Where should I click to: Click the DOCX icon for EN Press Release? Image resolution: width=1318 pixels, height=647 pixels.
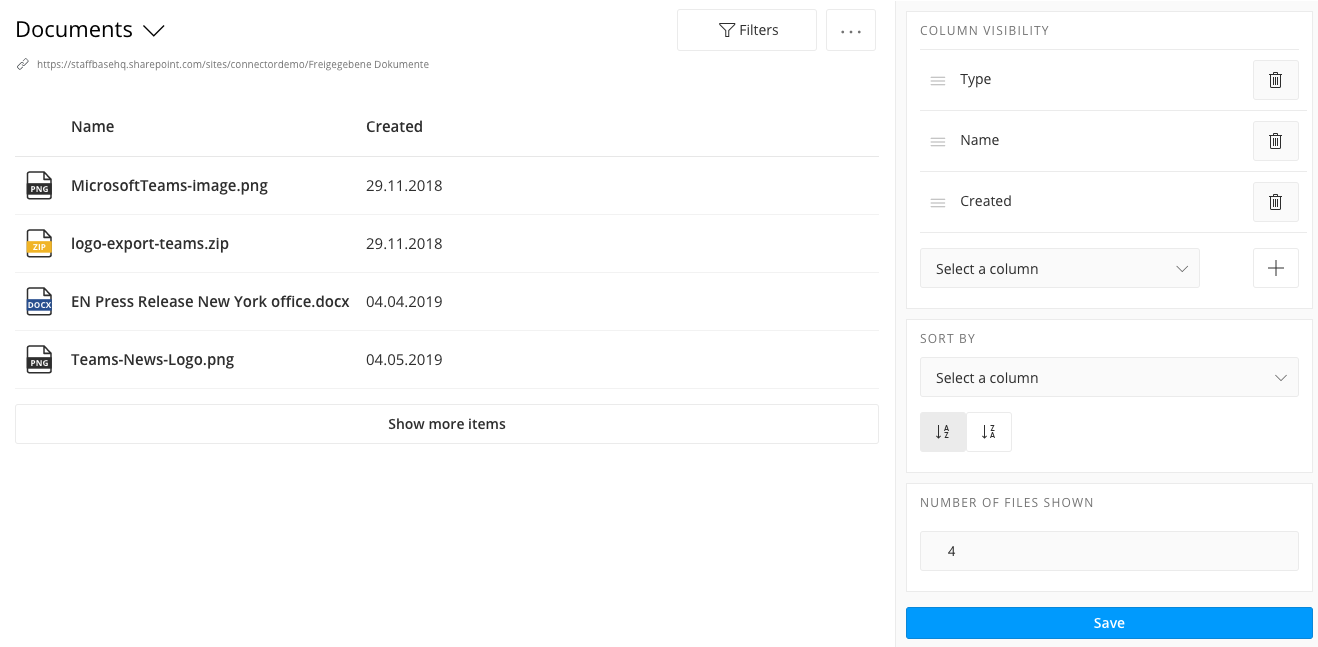[x=39, y=301]
